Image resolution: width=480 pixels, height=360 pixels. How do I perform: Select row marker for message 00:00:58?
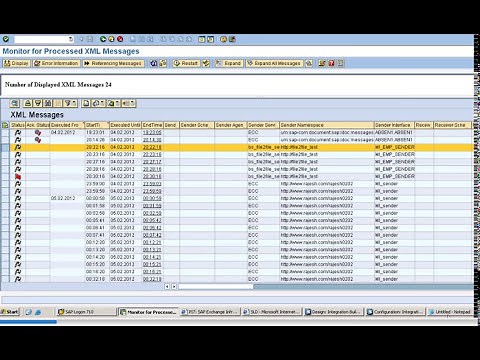coord(5,198)
